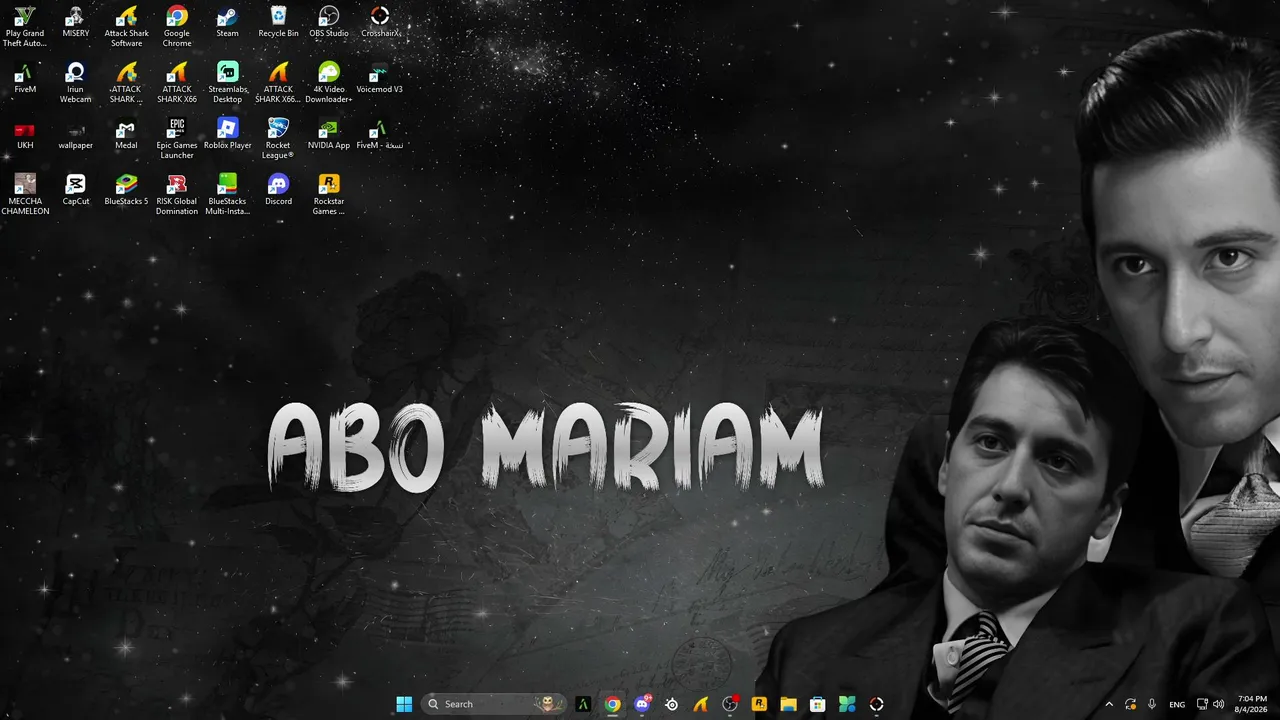The image size is (1280, 720).
Task: Click the sync update tray icon
Action: 1130,704
